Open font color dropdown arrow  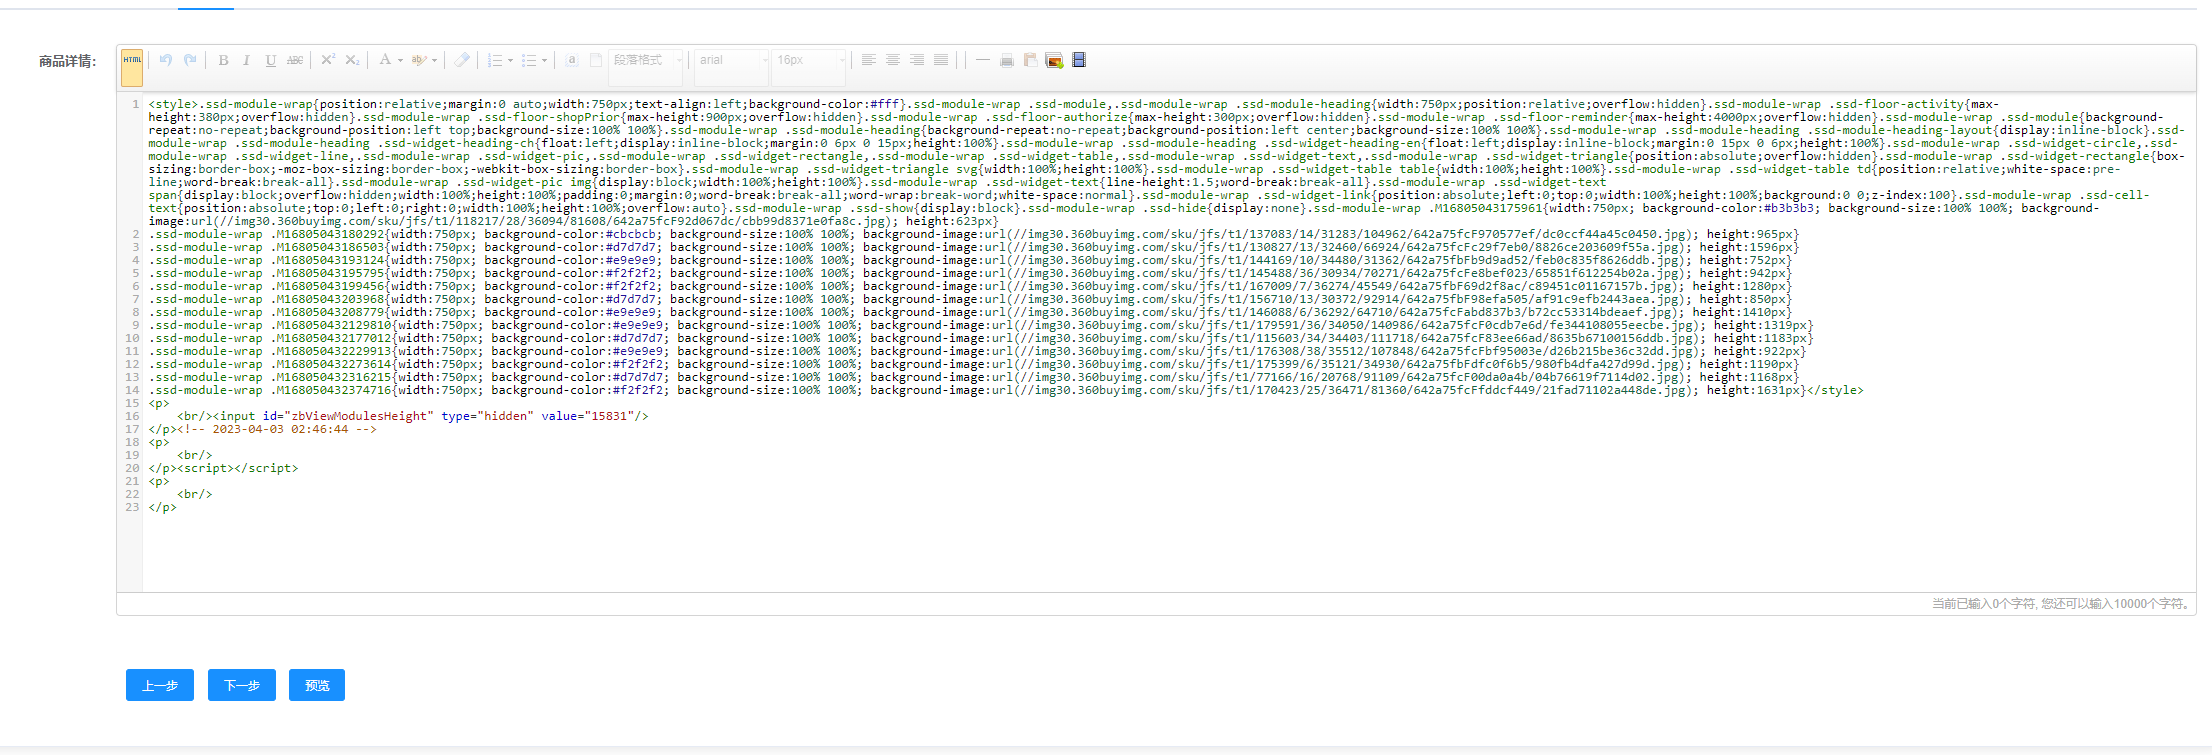[400, 60]
